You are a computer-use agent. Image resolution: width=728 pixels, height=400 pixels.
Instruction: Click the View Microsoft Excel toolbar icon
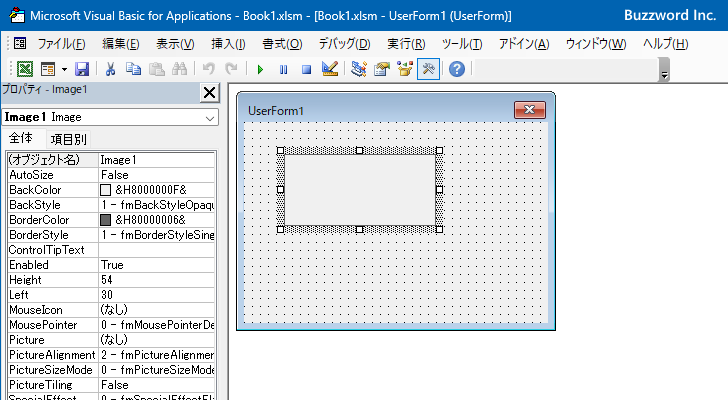tap(25, 69)
